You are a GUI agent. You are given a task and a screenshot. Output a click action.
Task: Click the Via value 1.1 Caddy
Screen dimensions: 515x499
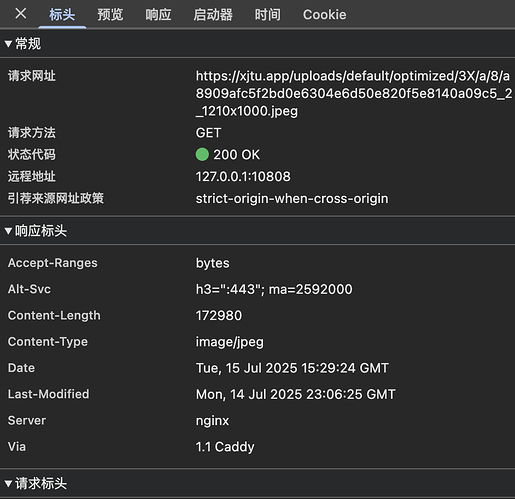pos(225,447)
